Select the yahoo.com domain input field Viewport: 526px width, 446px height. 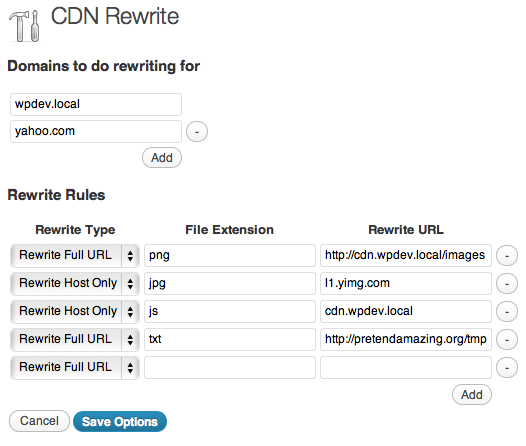96,131
